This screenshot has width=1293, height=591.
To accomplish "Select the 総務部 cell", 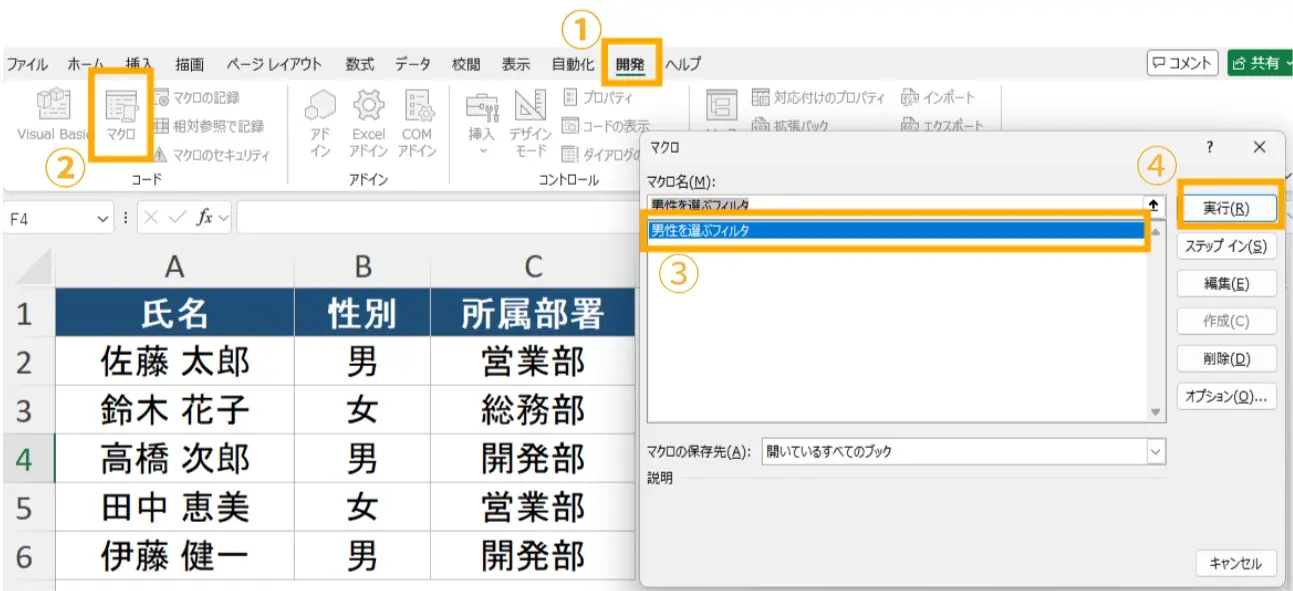I will (533, 411).
